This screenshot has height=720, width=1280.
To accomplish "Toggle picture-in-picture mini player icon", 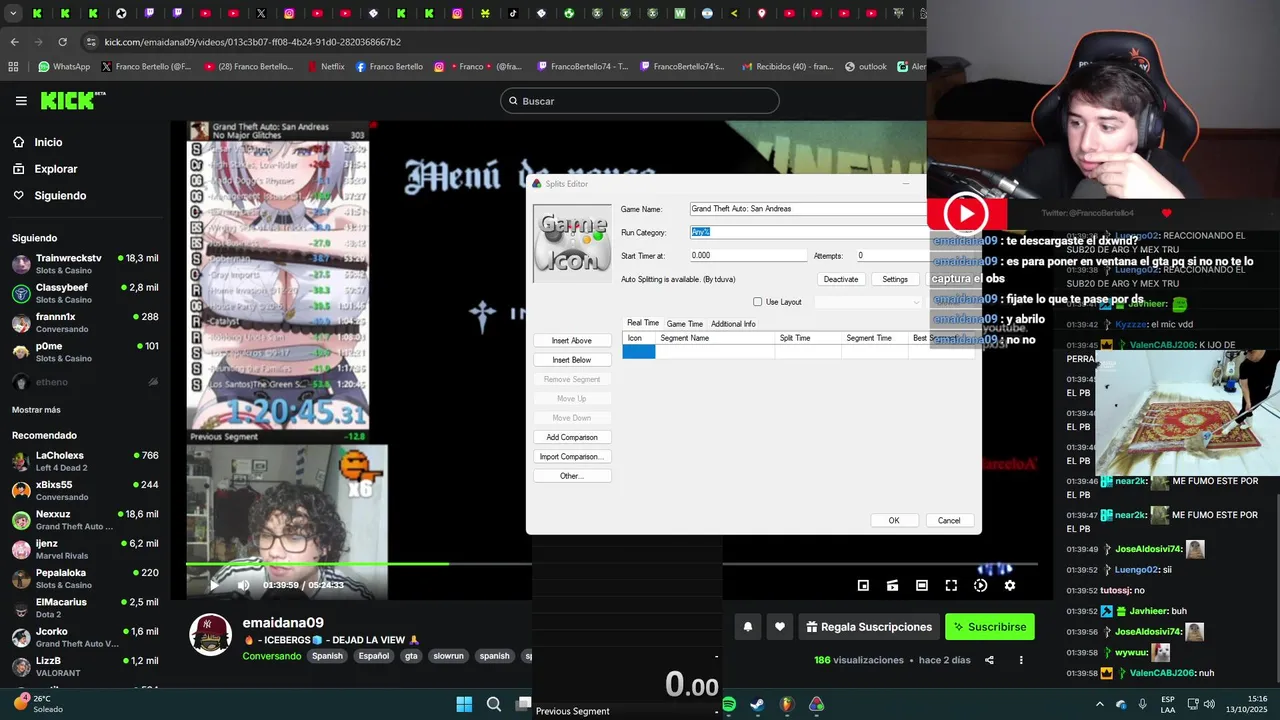I will 863,585.
